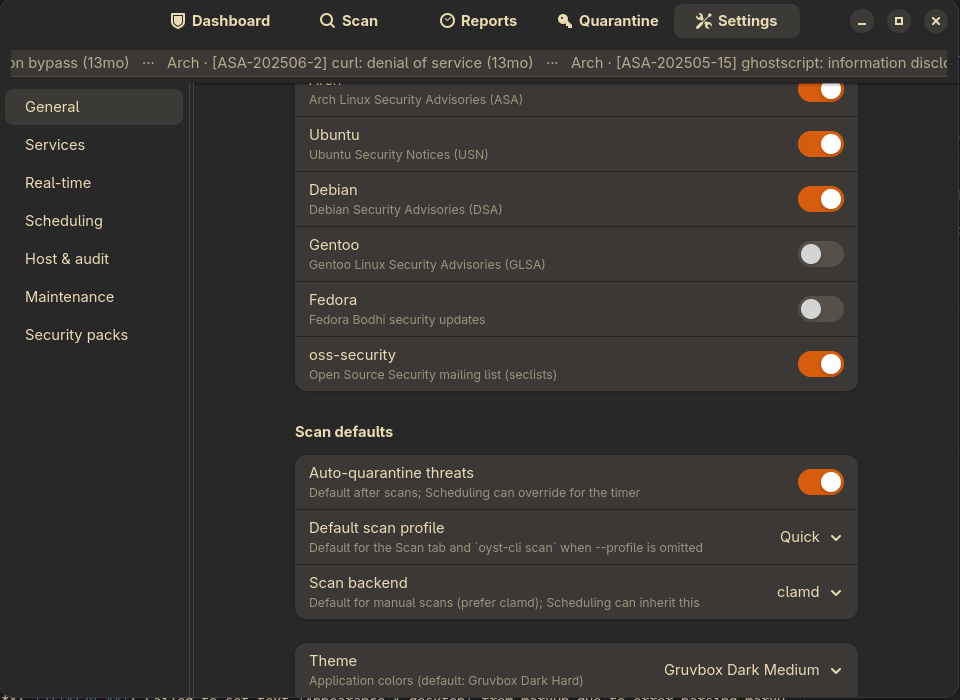The width and height of the screenshot is (960, 700).
Task: Open the ASA-202506-2 curl advisory ticker item
Action: pyautogui.click(x=350, y=62)
